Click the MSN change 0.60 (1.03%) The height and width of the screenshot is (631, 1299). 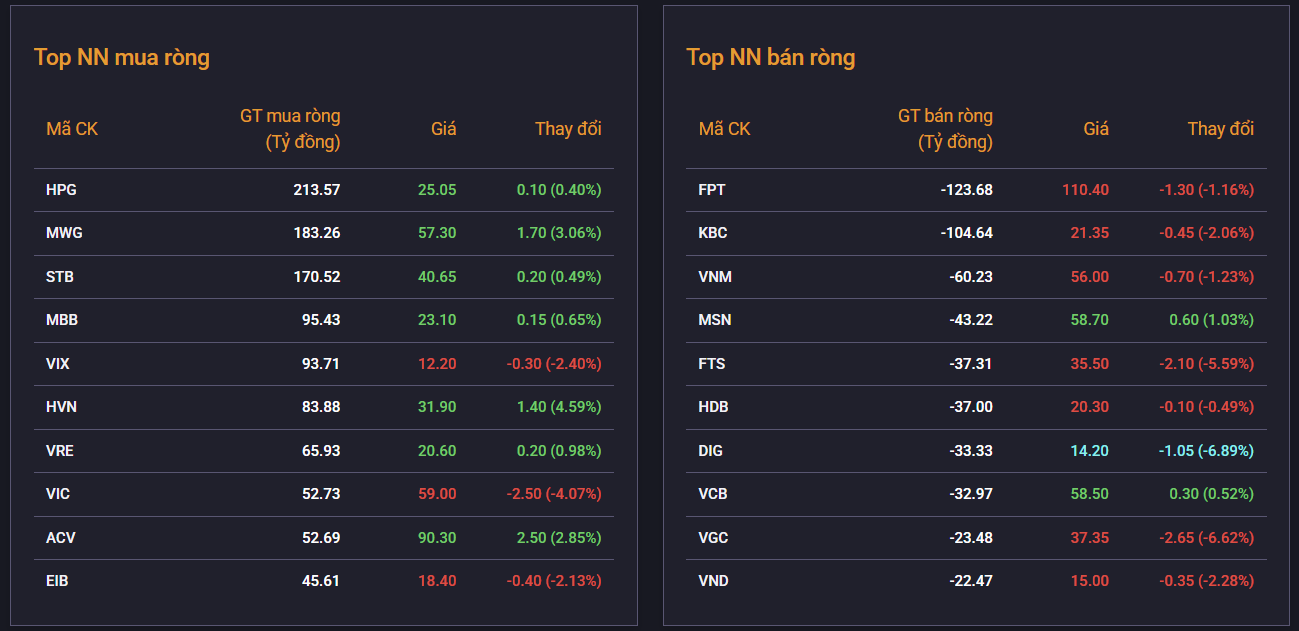point(1212,320)
